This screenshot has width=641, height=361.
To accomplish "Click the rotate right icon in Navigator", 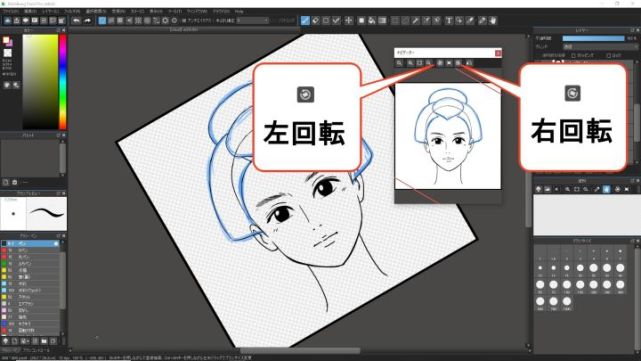I will tap(459, 63).
